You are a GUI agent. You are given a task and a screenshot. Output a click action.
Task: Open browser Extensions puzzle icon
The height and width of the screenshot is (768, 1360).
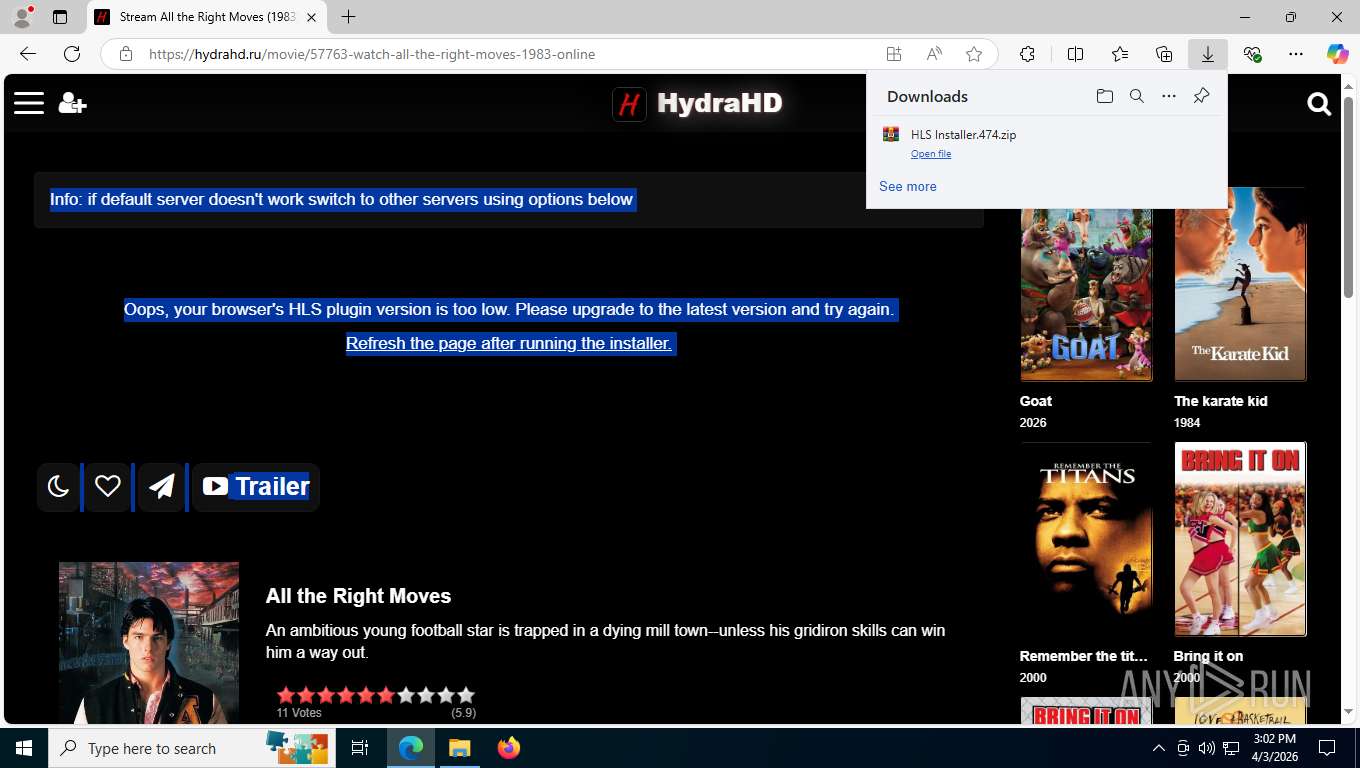point(1027,54)
